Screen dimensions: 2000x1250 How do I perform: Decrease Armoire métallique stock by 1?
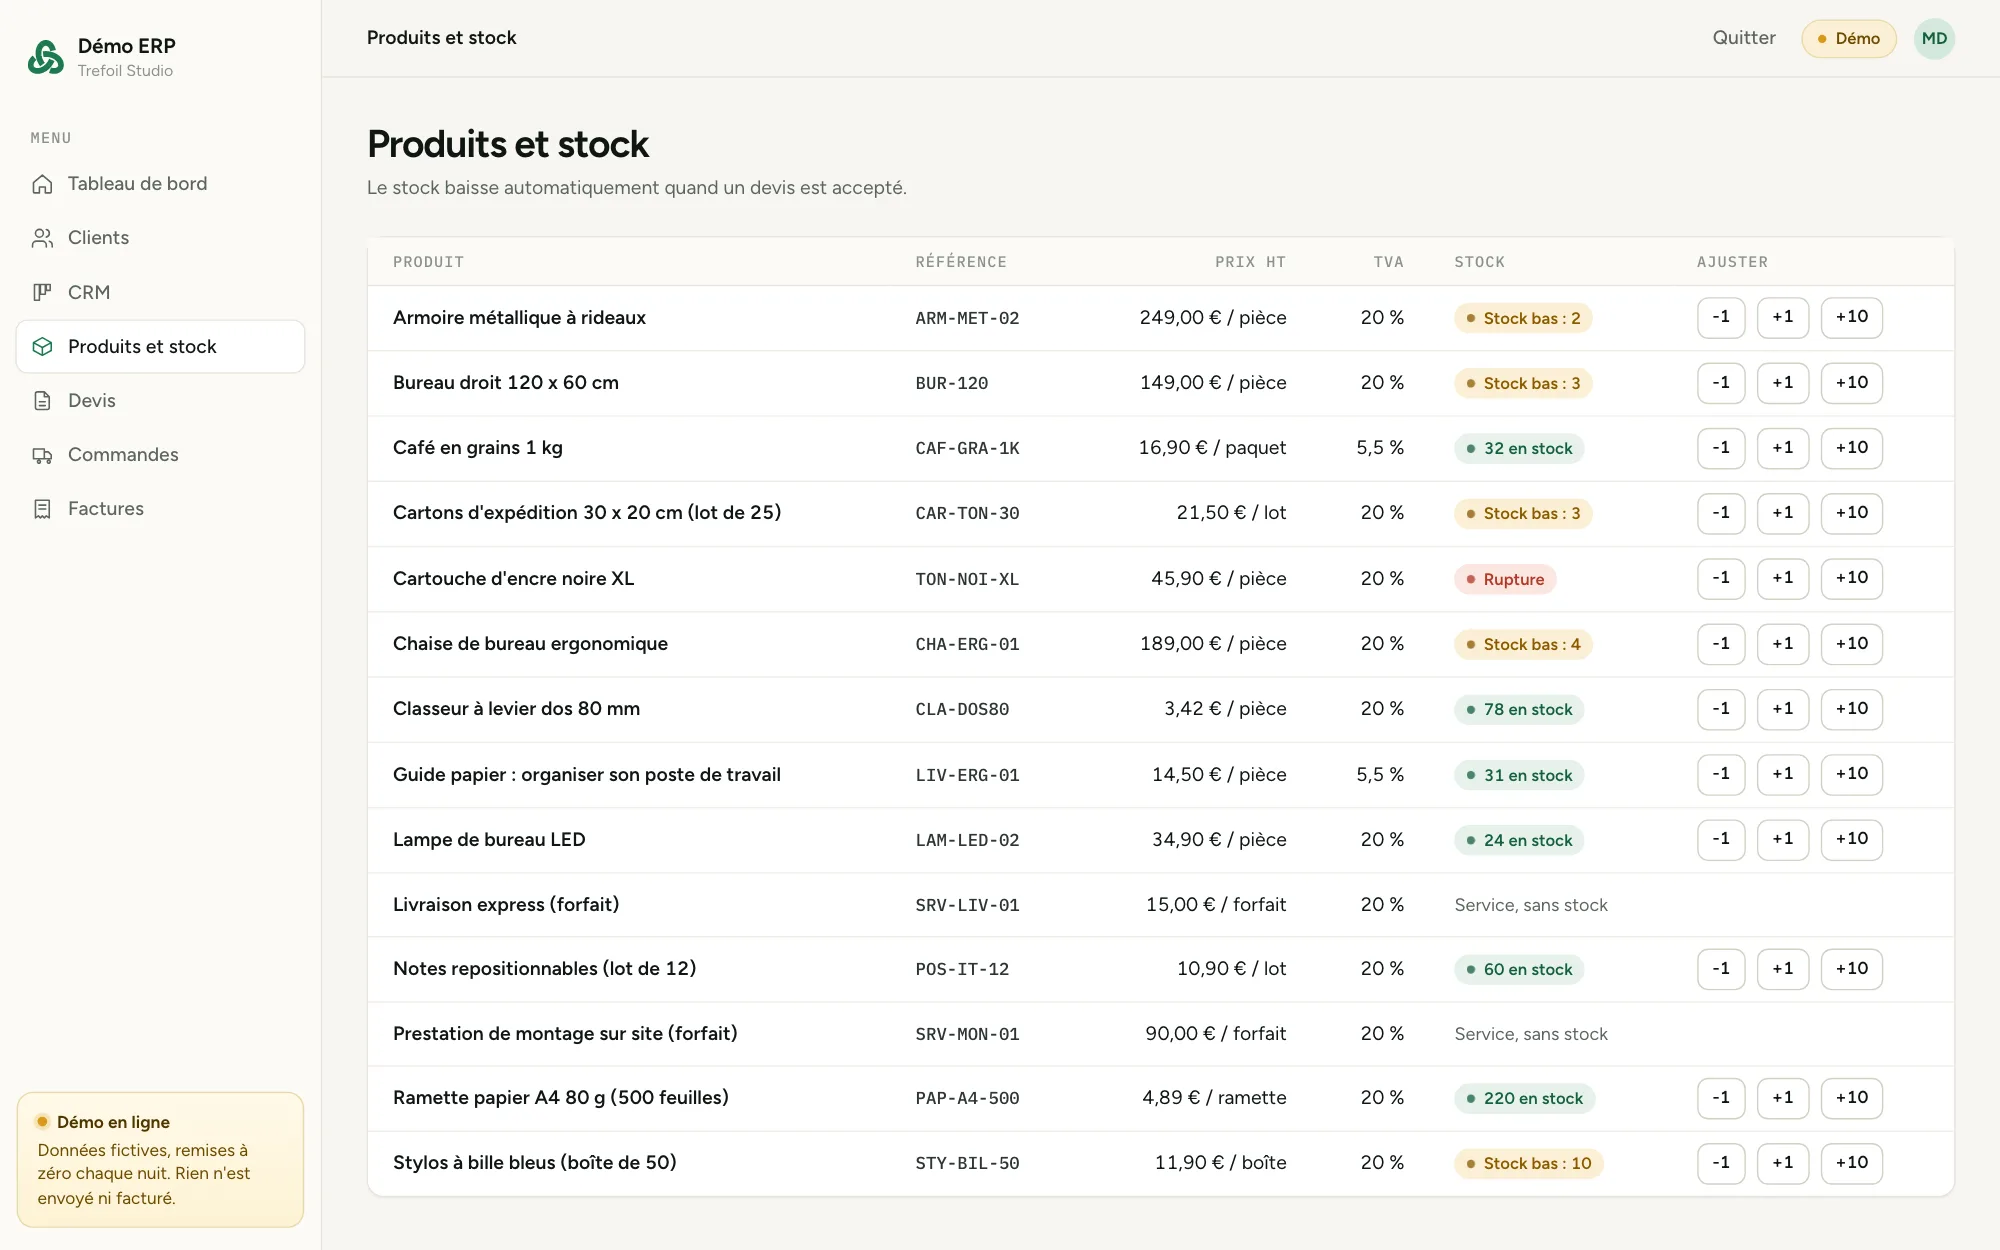click(x=1721, y=317)
